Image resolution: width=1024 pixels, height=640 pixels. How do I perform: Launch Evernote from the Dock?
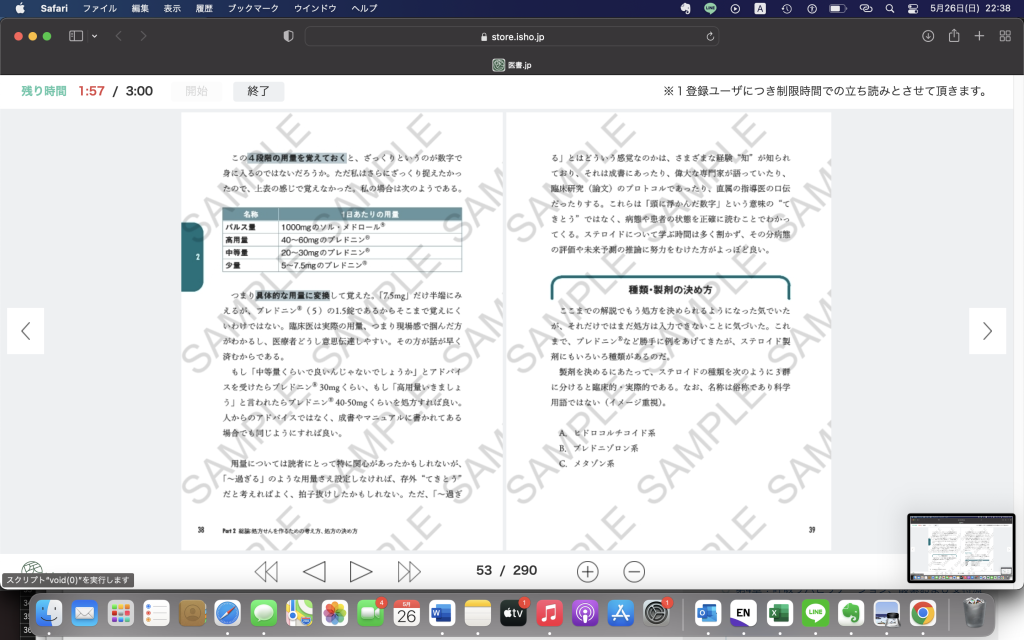click(x=852, y=612)
